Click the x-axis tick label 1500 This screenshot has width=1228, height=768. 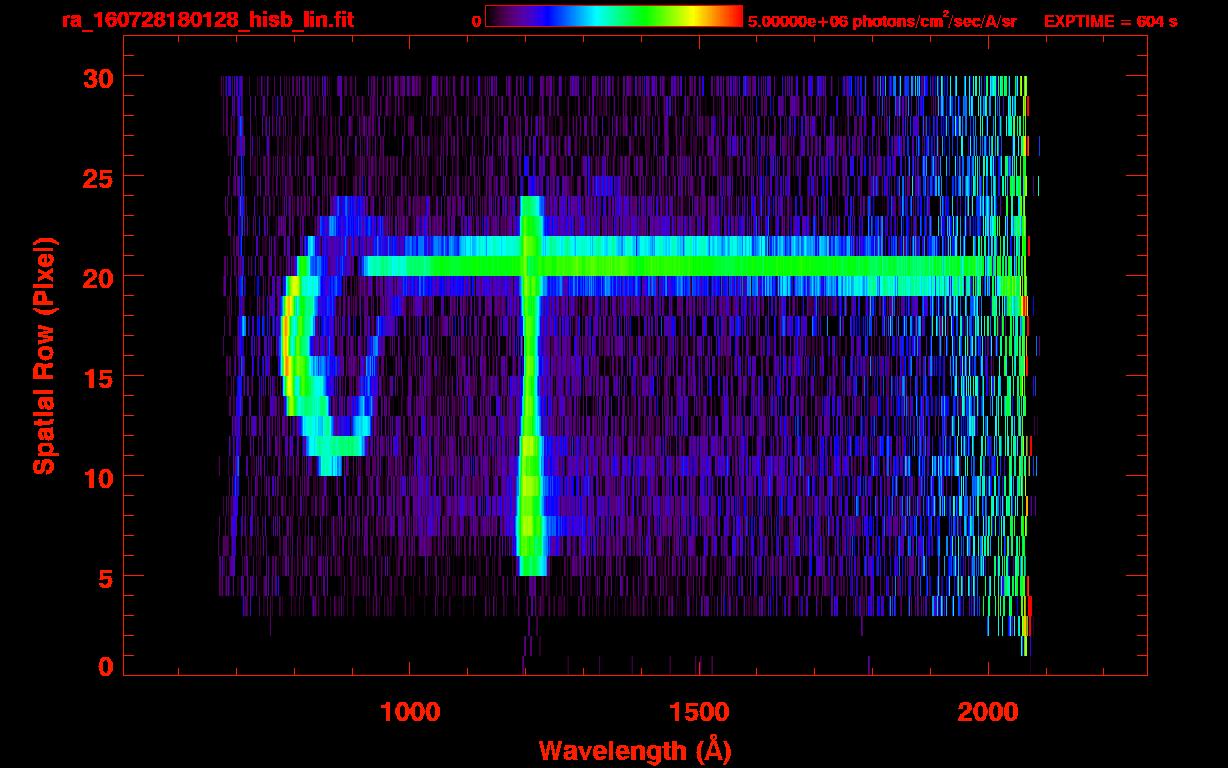click(698, 711)
